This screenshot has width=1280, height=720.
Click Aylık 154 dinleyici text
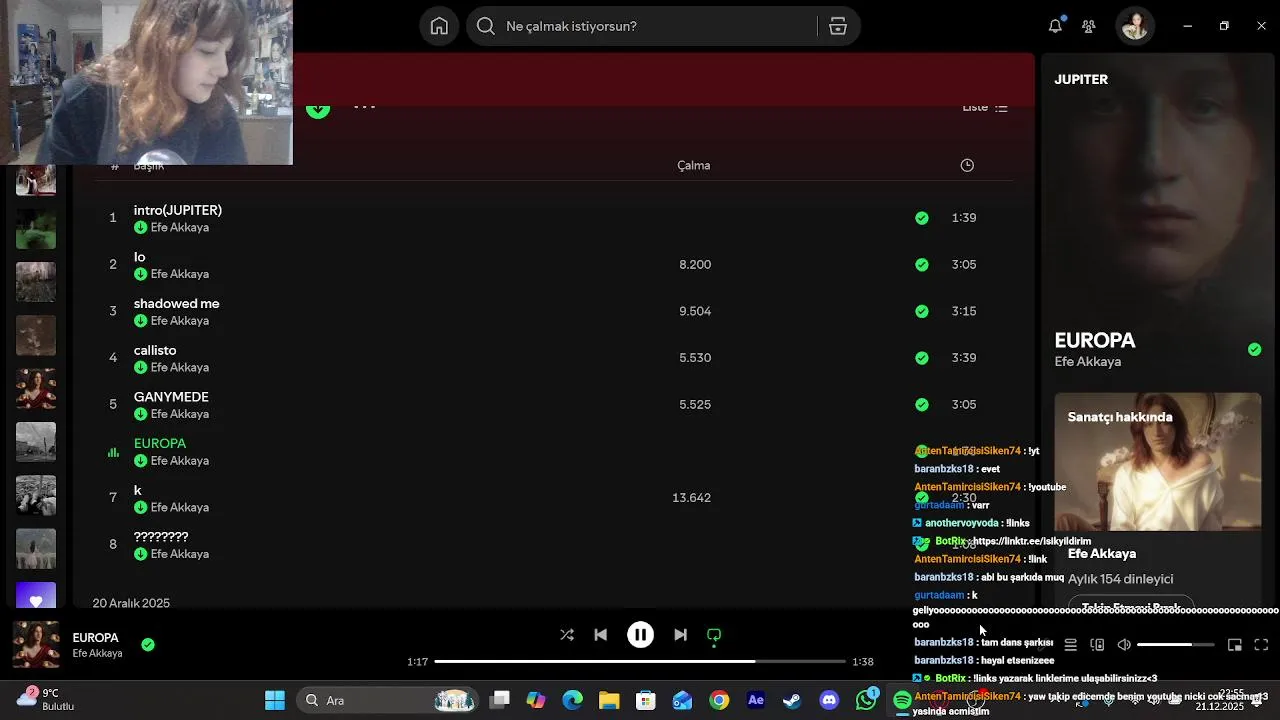pos(1121,579)
